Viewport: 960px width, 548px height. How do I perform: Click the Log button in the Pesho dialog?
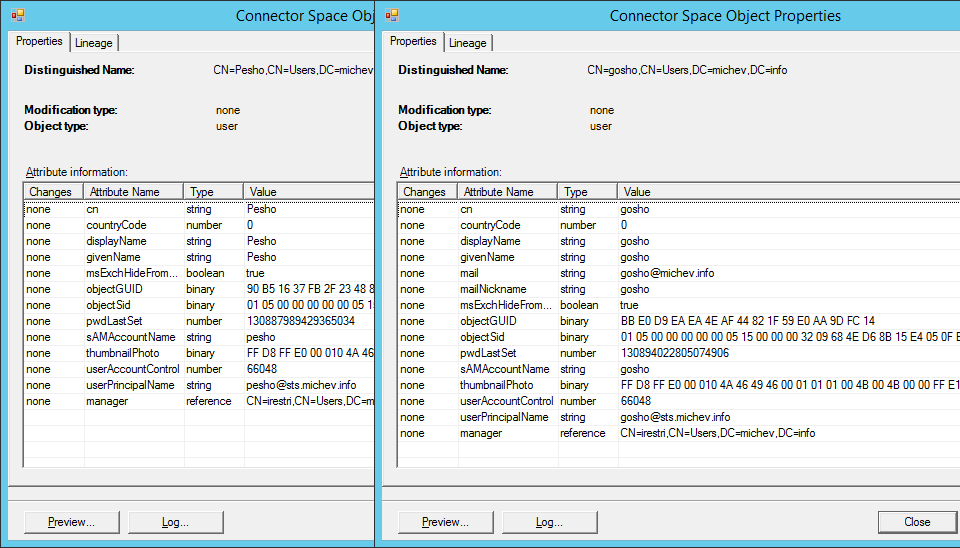coord(175,522)
